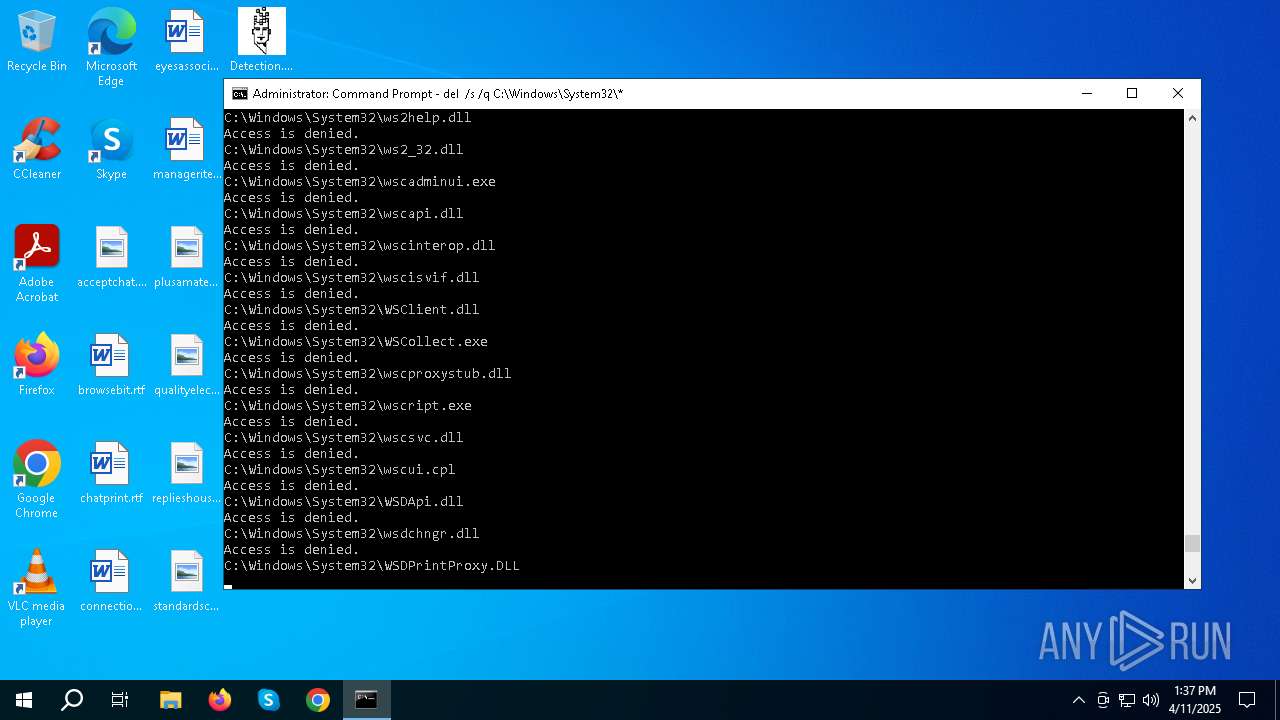Open CCleaner desktop shortcut
The width and height of the screenshot is (1280, 720).
pyautogui.click(x=37, y=149)
